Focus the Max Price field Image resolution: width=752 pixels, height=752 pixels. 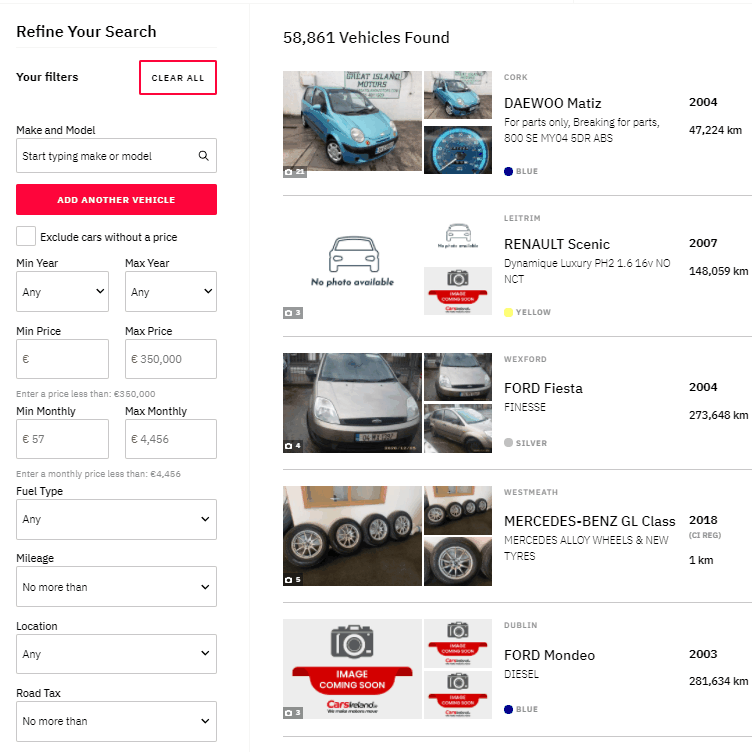[171, 359]
